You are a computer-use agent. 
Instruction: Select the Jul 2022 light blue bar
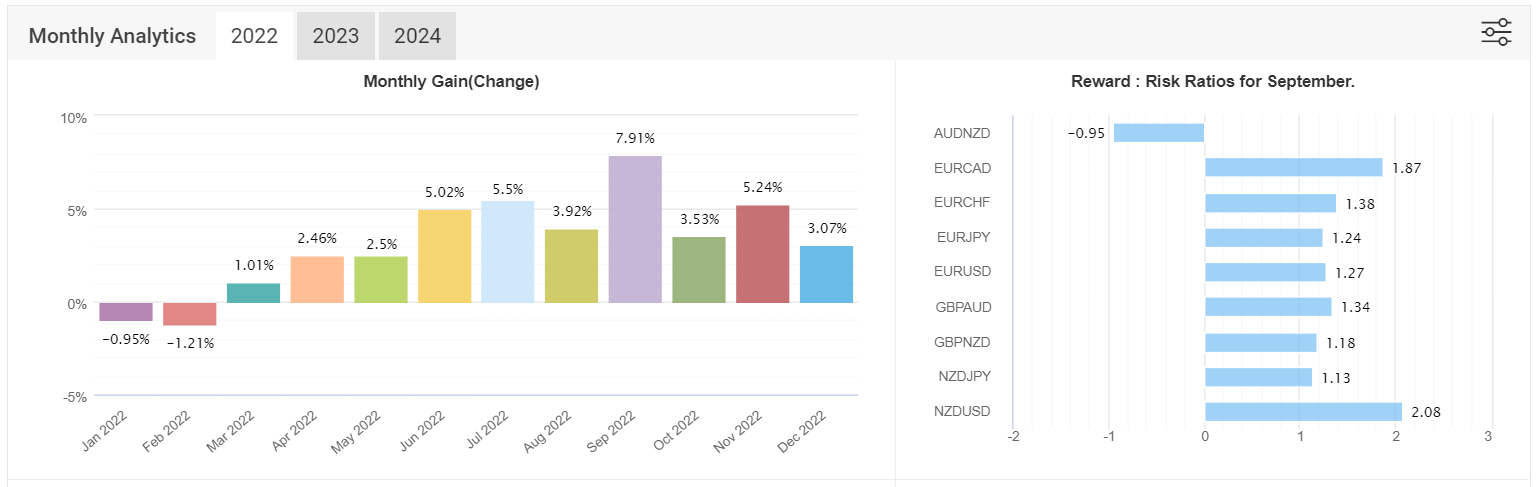pyautogui.click(x=508, y=252)
